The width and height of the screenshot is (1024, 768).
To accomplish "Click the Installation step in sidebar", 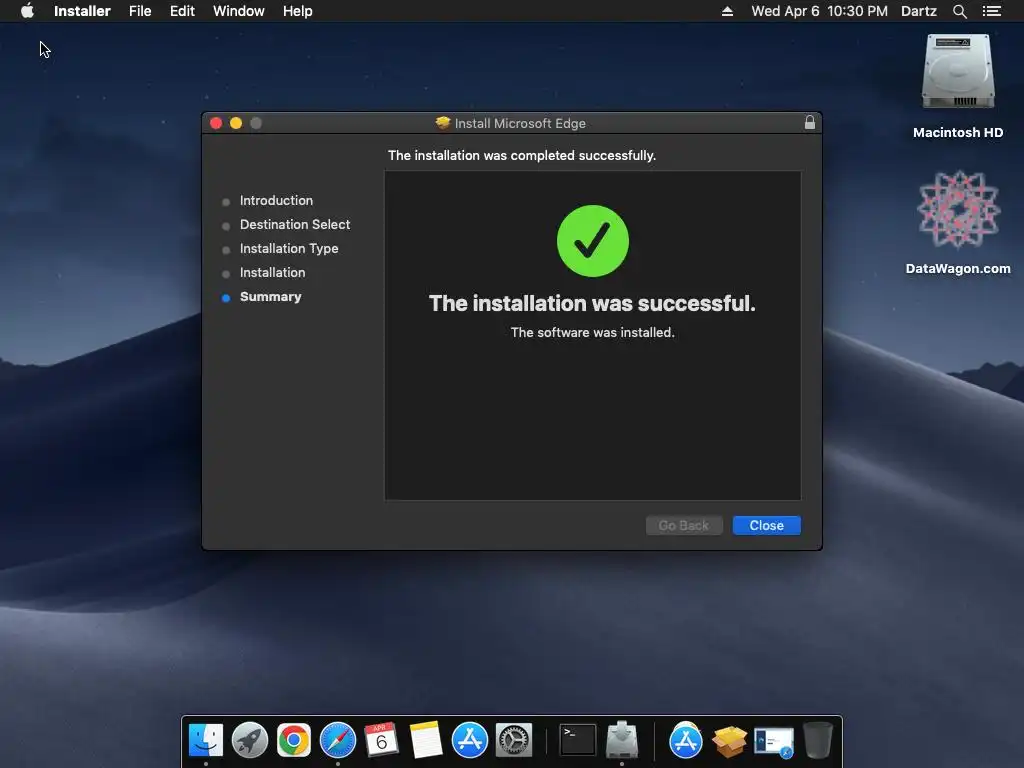I will coord(272,272).
